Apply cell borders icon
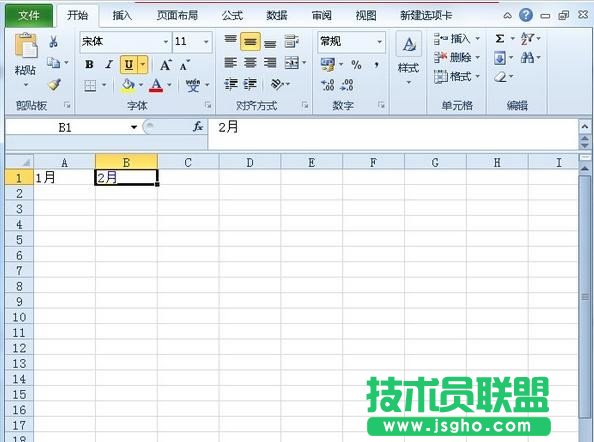This screenshot has height=442, width=594. click(x=90, y=86)
